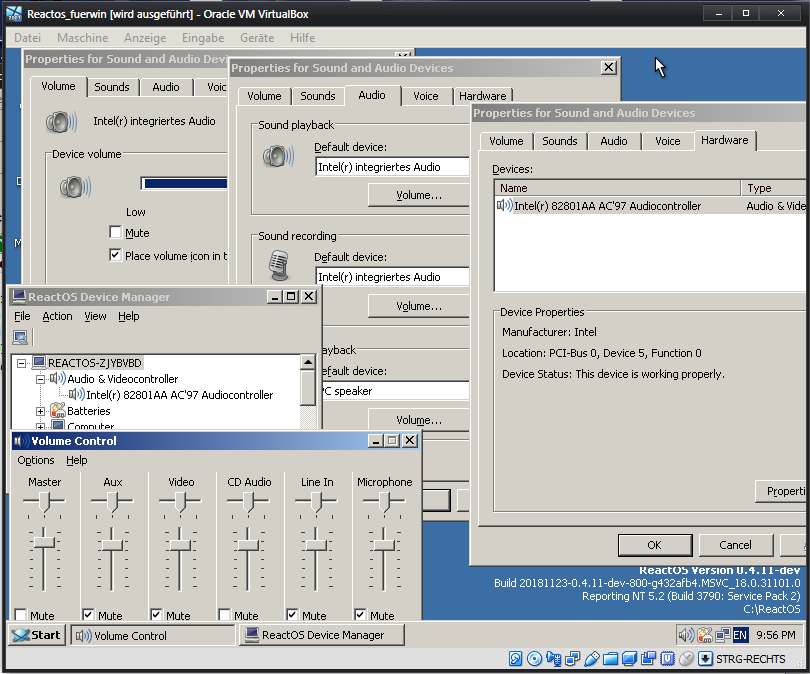
Task: Click Cancel in the Hardware Properties dialog
Action: coord(736,545)
